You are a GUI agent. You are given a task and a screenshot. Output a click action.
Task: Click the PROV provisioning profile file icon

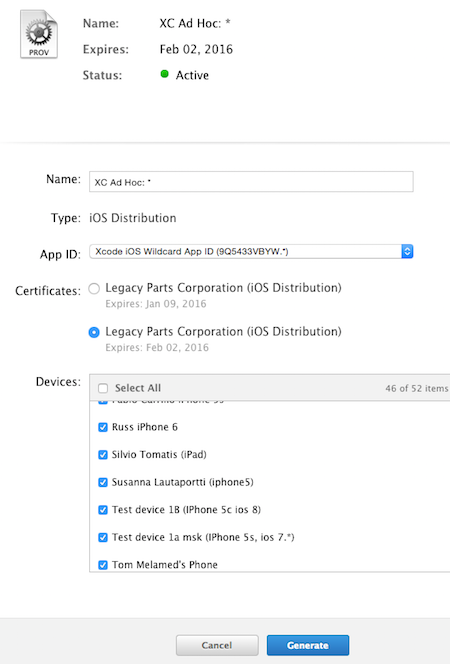point(39,34)
